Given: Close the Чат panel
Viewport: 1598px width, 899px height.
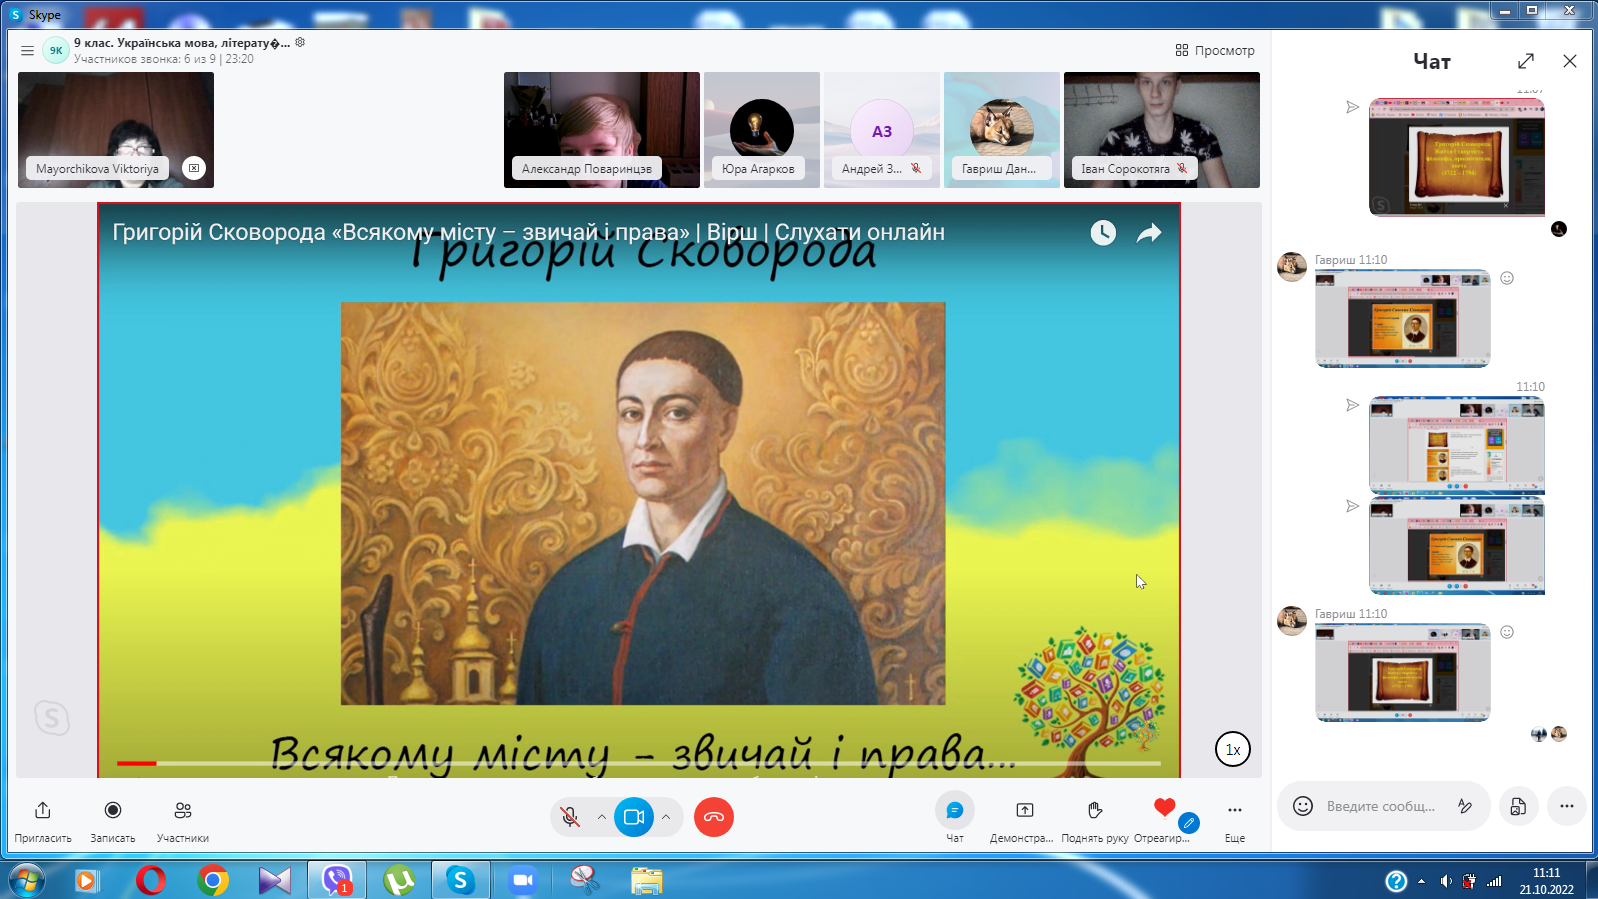Looking at the screenshot, I should [1570, 61].
